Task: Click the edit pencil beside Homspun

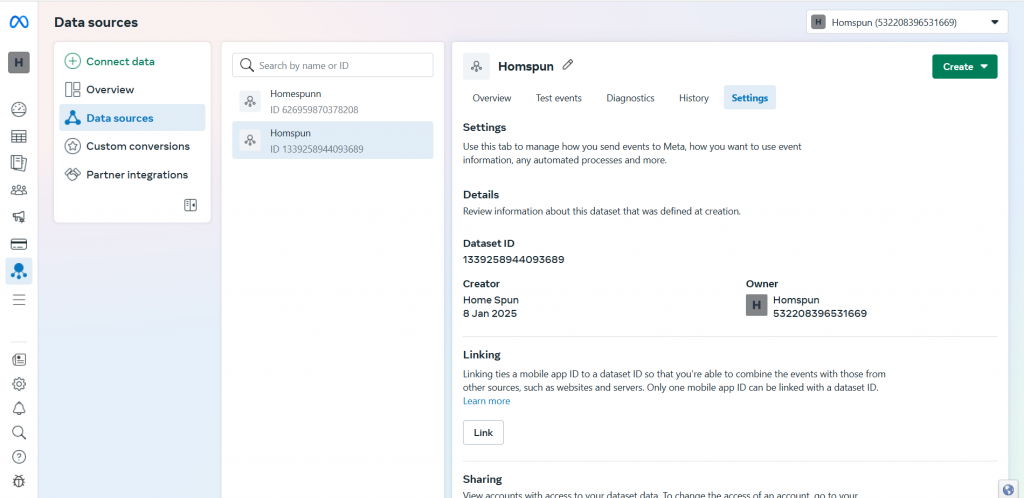Action: 568,65
